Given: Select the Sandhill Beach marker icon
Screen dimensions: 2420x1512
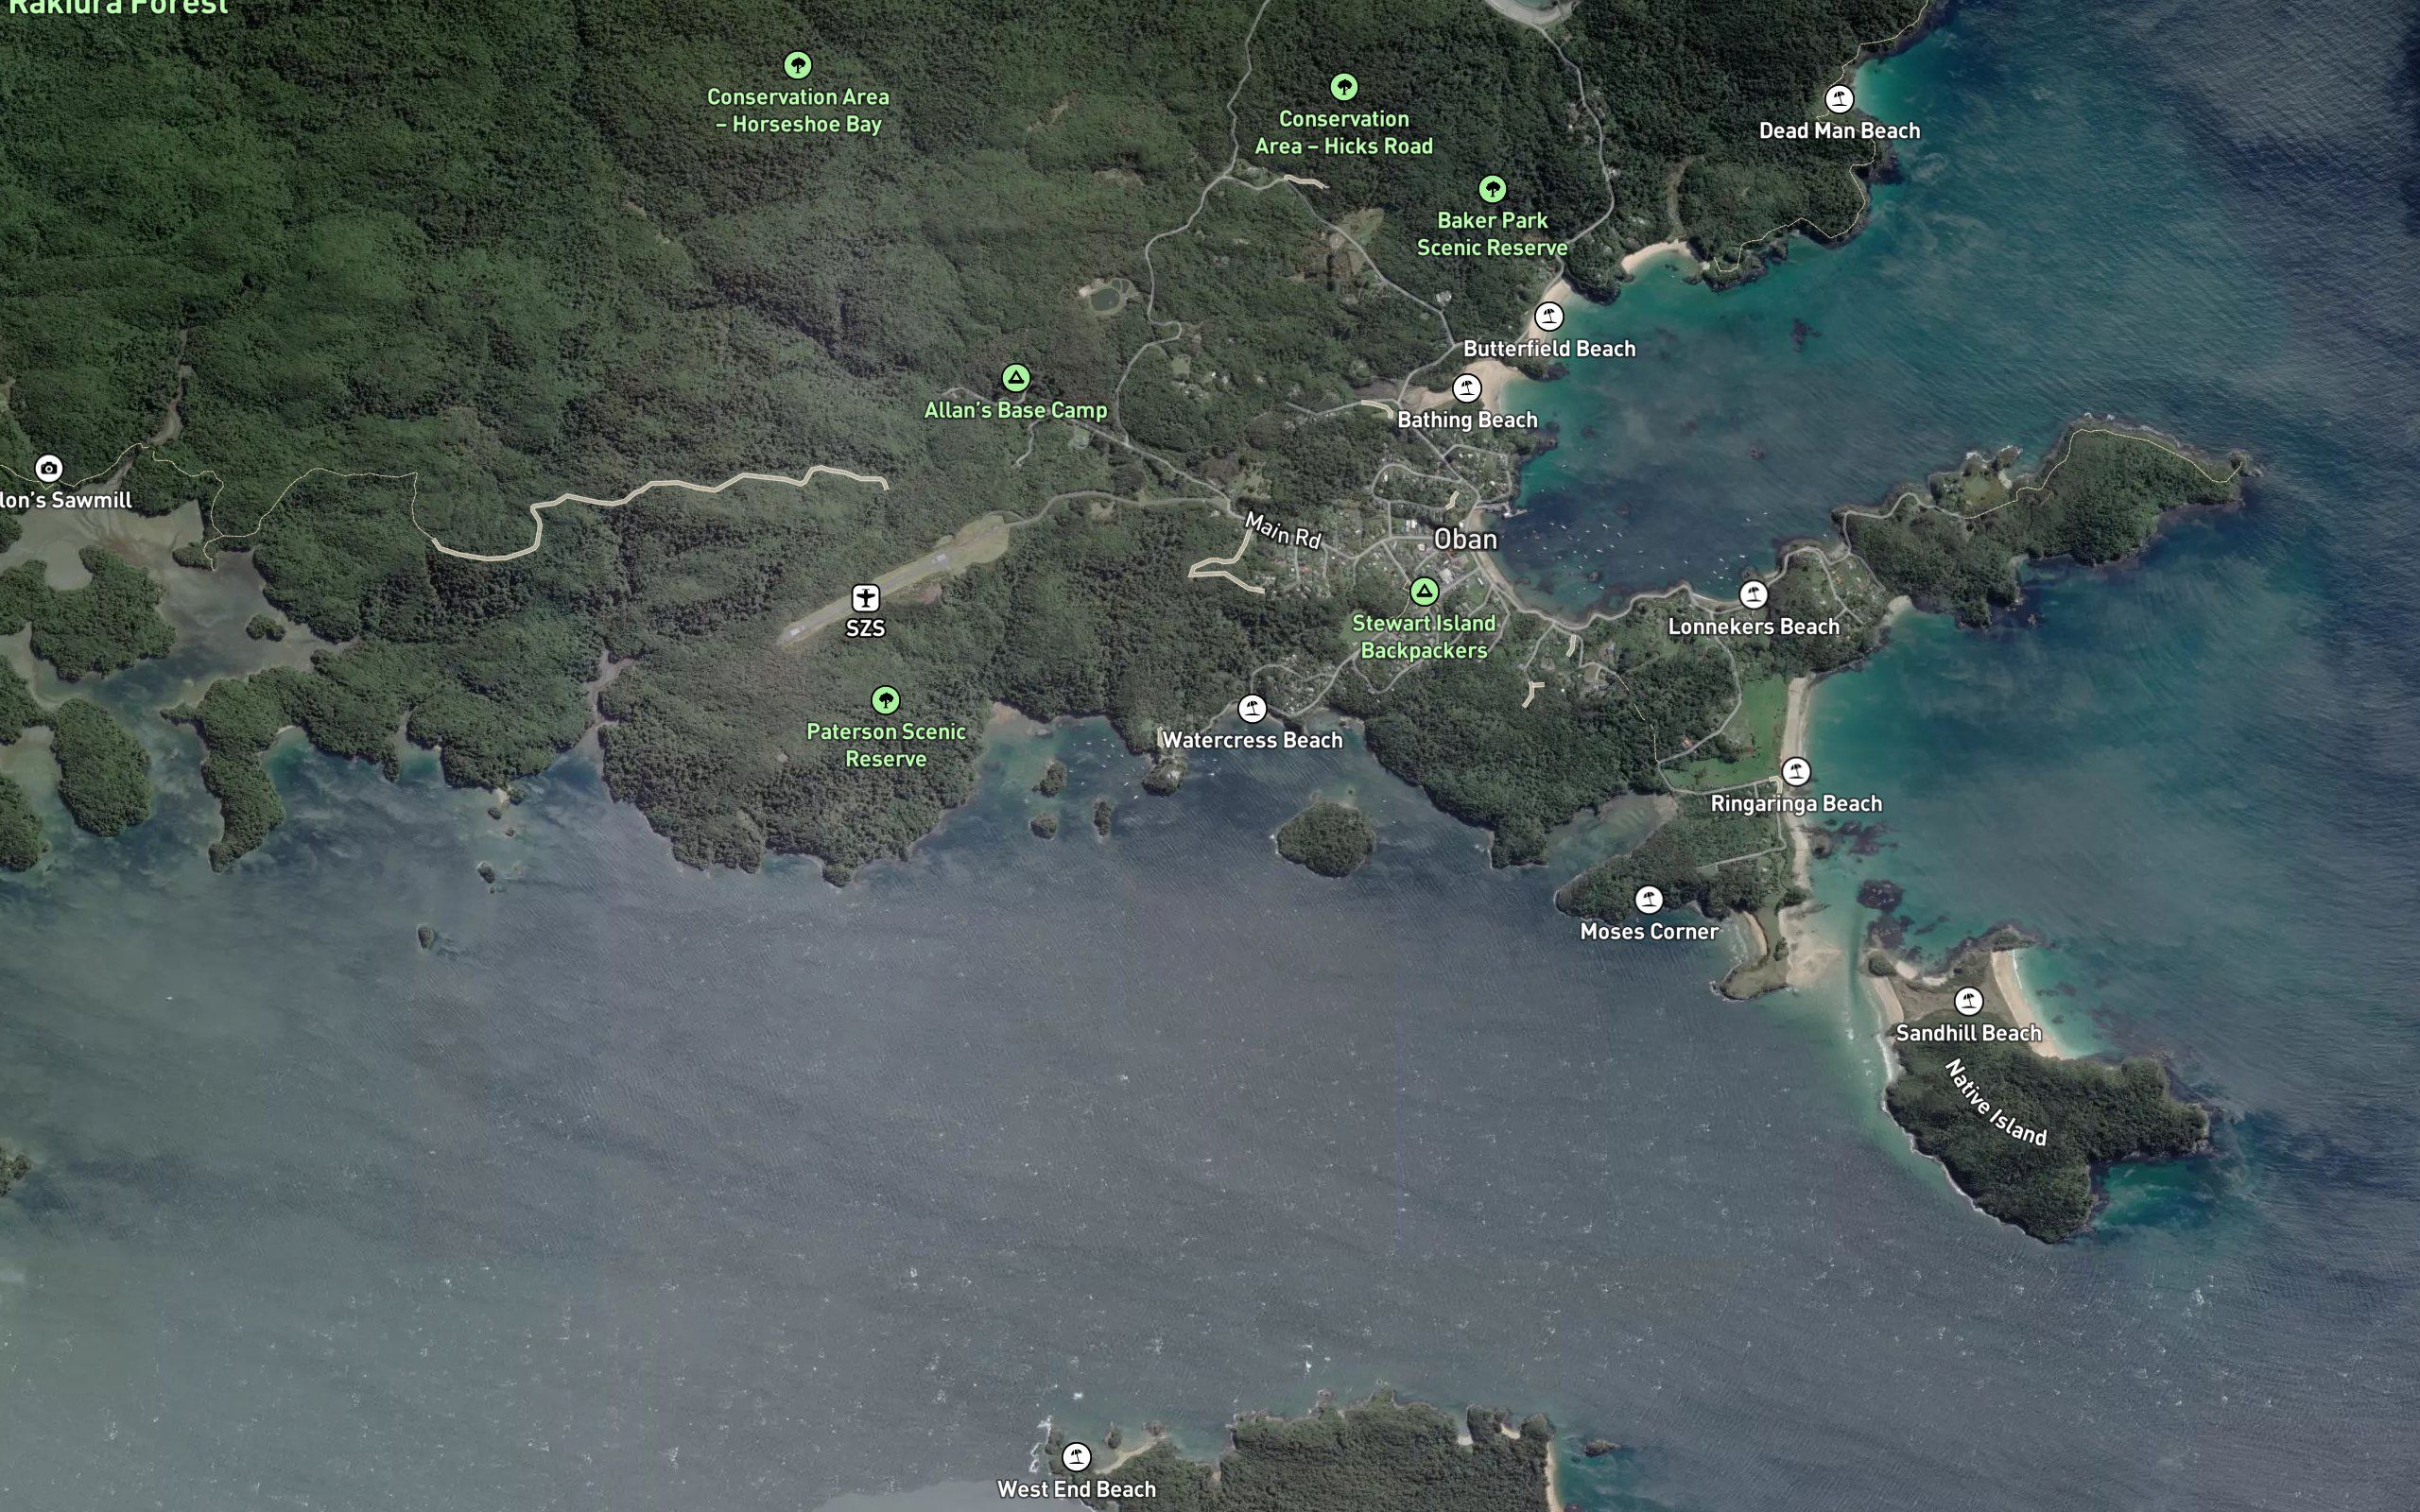Looking at the screenshot, I should coord(1968,1001).
